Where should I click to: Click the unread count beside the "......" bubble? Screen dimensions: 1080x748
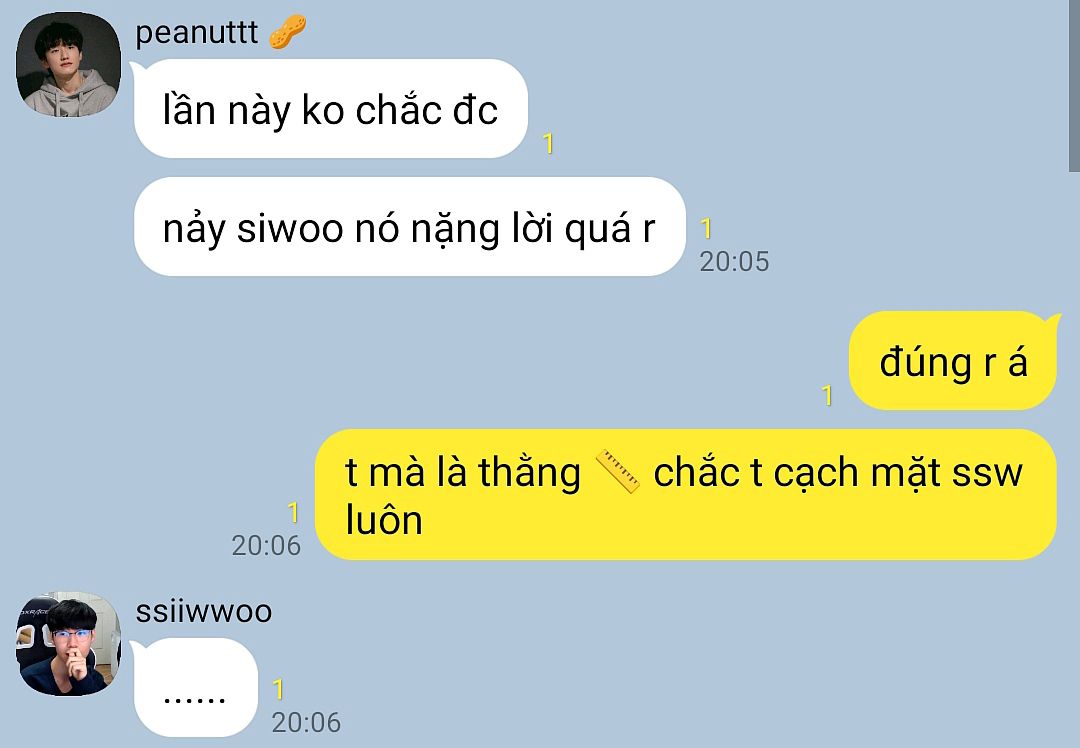(x=278, y=689)
